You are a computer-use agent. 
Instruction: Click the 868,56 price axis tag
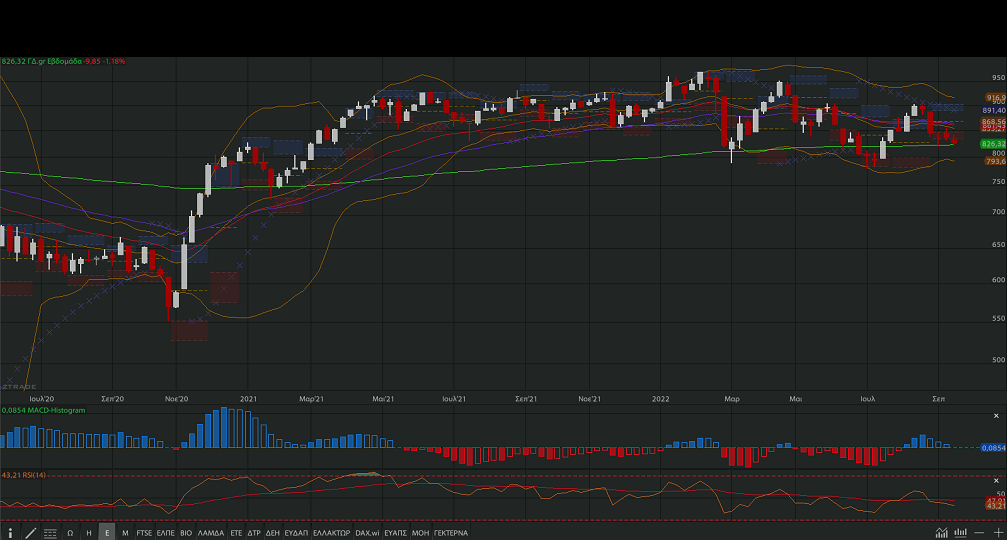pos(994,122)
